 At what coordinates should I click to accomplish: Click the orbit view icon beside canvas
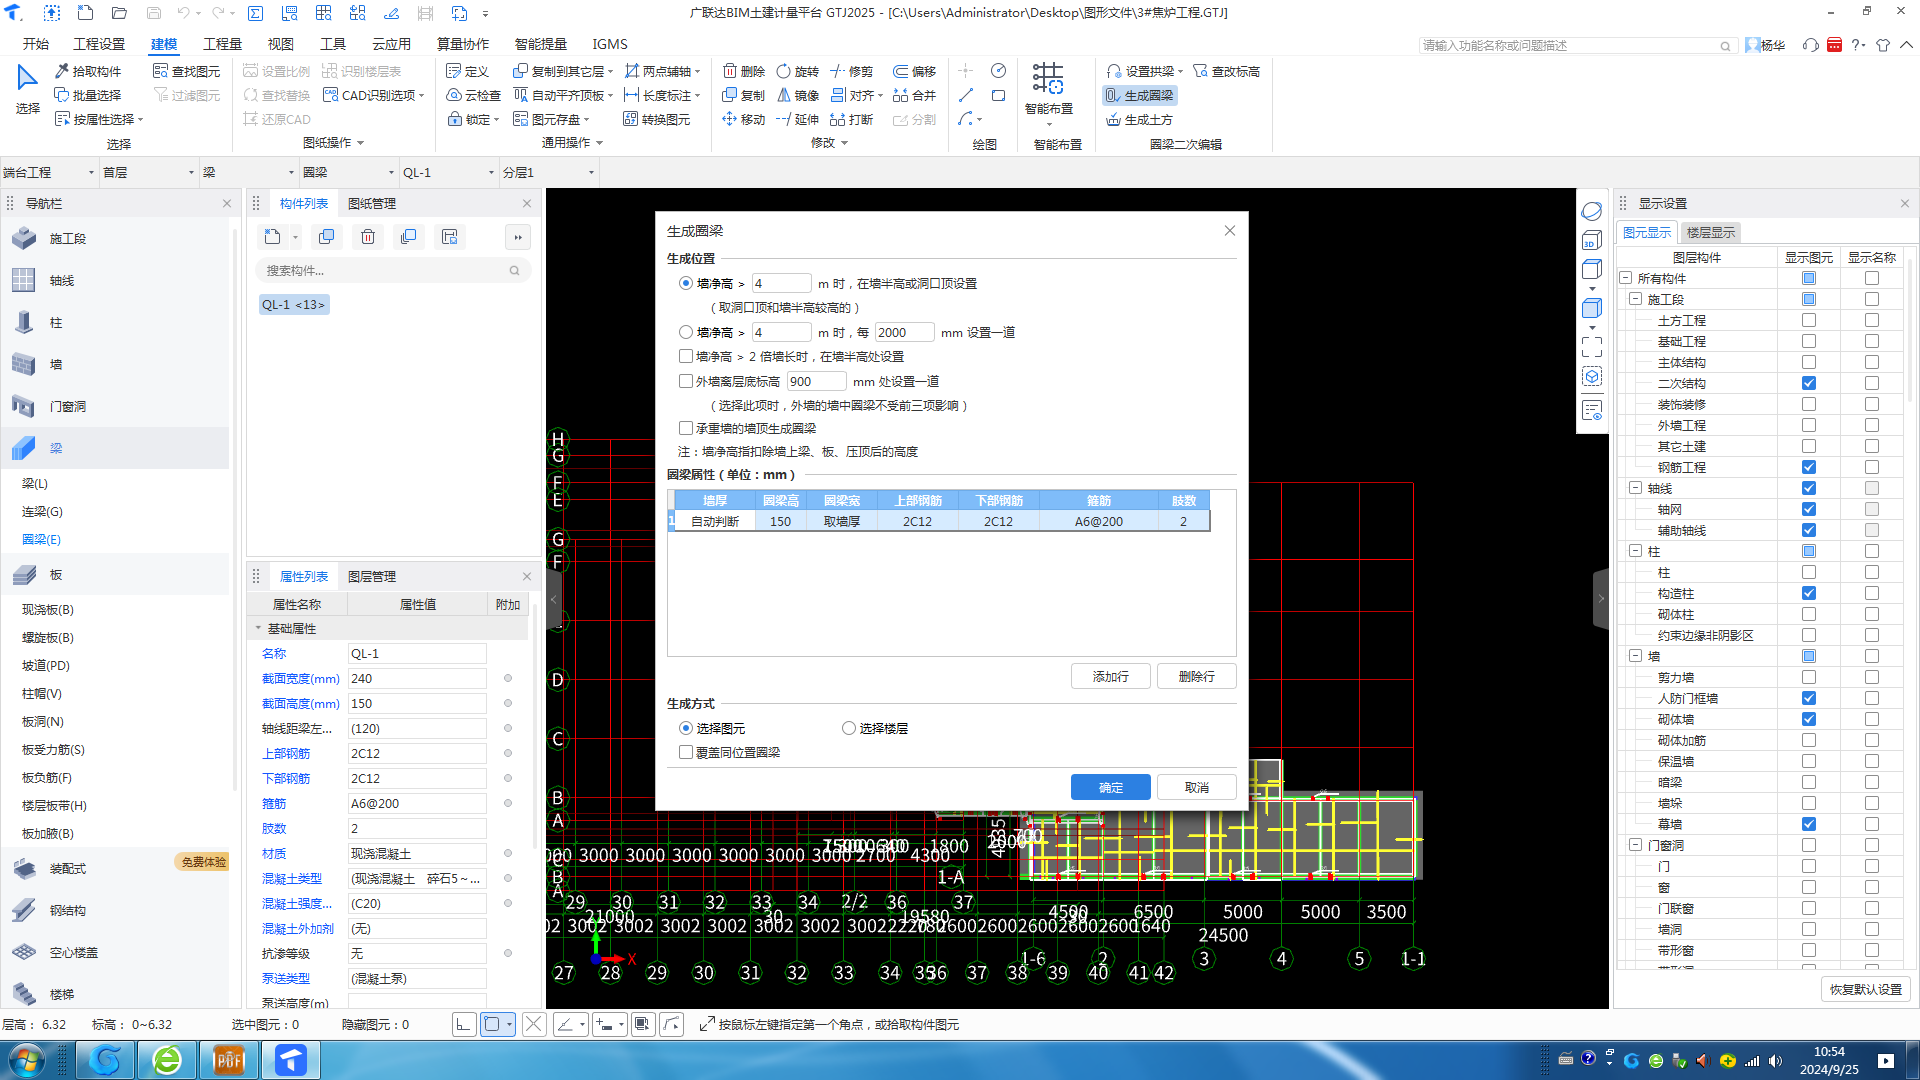point(1592,211)
